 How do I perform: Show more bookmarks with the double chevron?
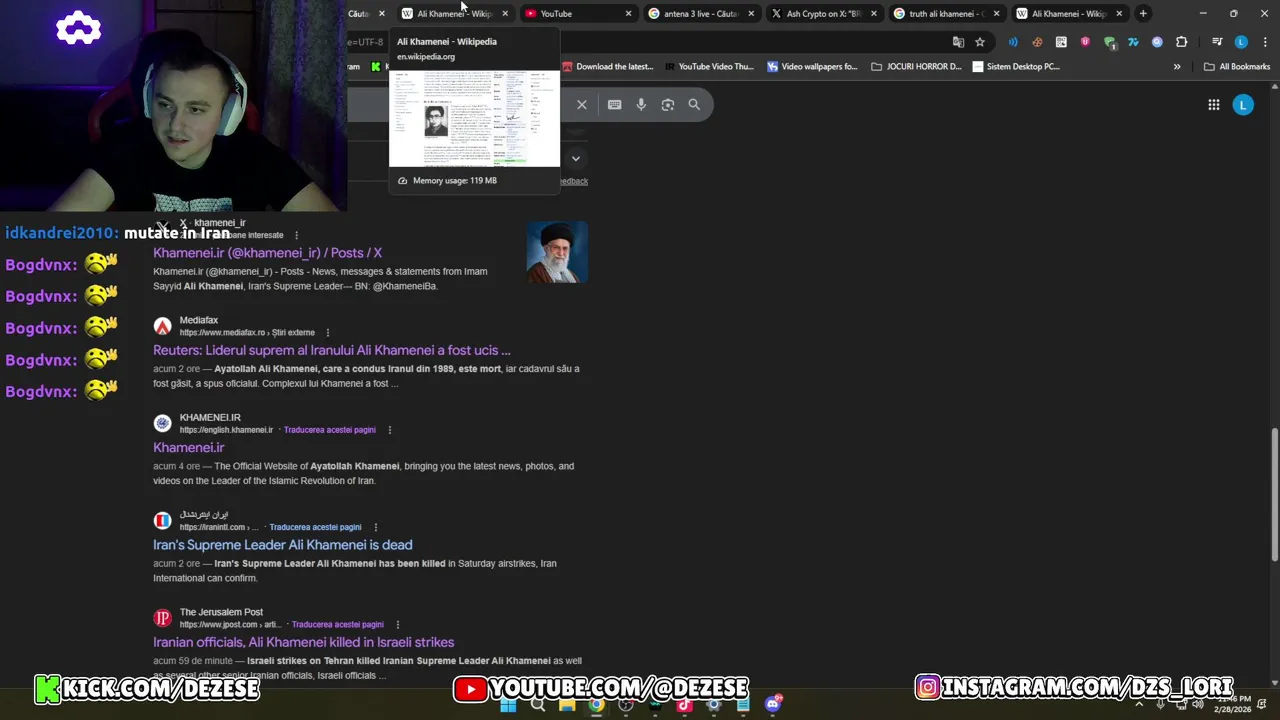1177,67
